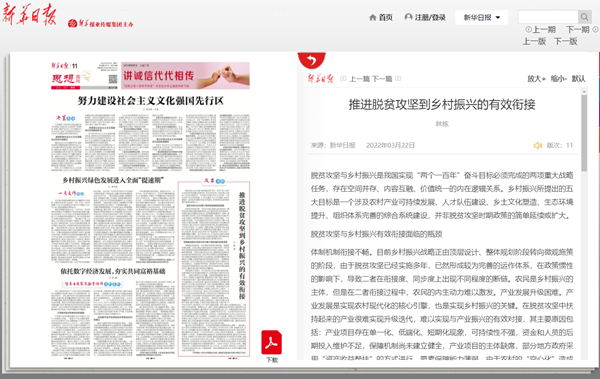Open the 注册/登录 login link
The image size is (600, 379).
pos(425,18)
